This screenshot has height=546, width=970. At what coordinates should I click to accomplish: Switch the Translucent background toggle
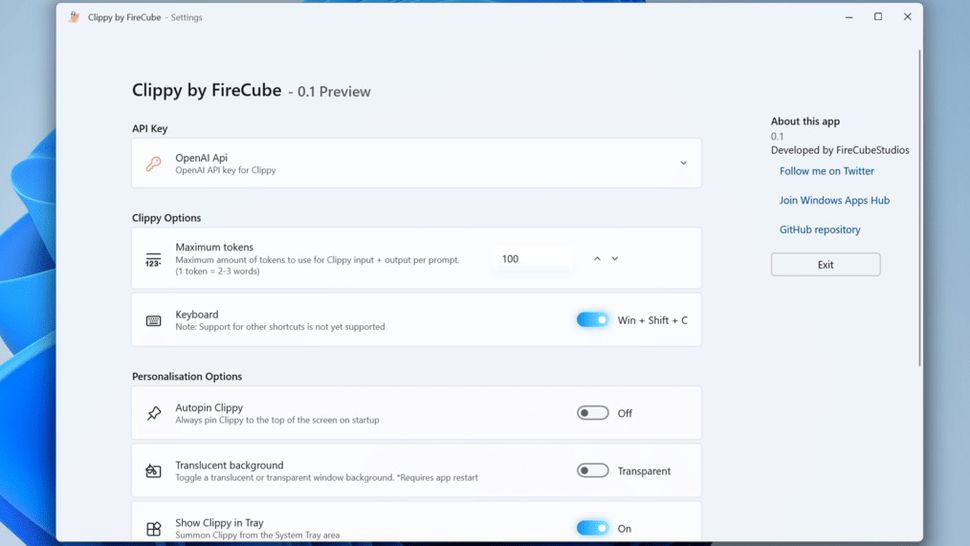tap(592, 471)
